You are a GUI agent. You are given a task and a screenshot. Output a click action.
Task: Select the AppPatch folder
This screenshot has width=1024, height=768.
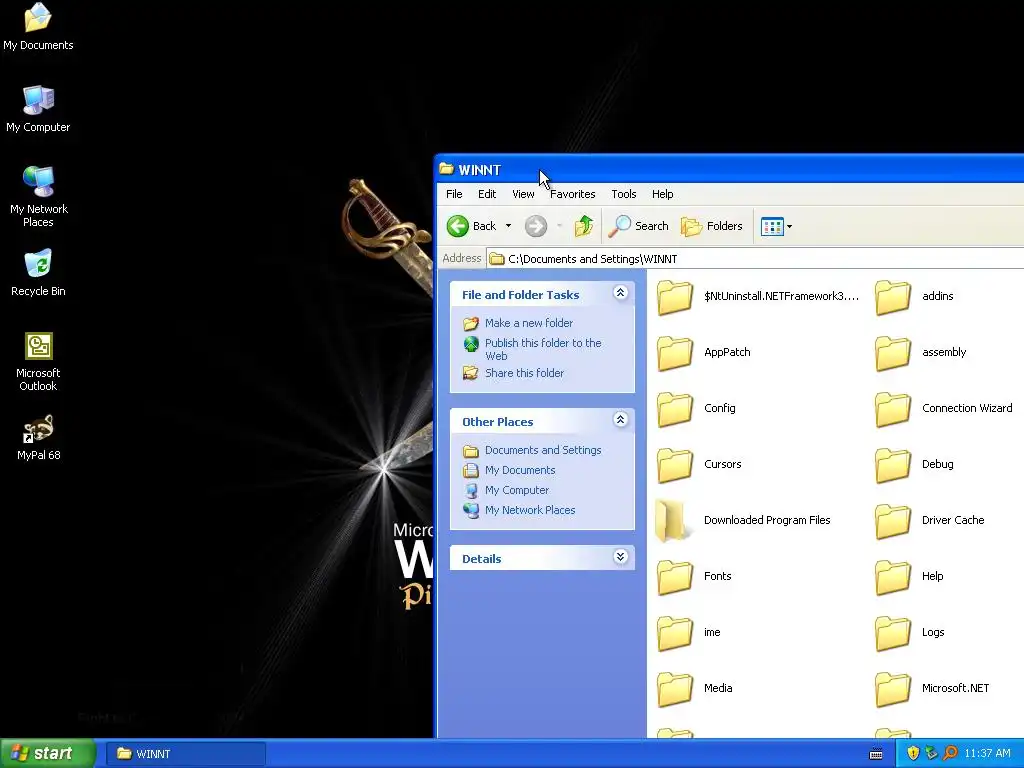(703, 353)
